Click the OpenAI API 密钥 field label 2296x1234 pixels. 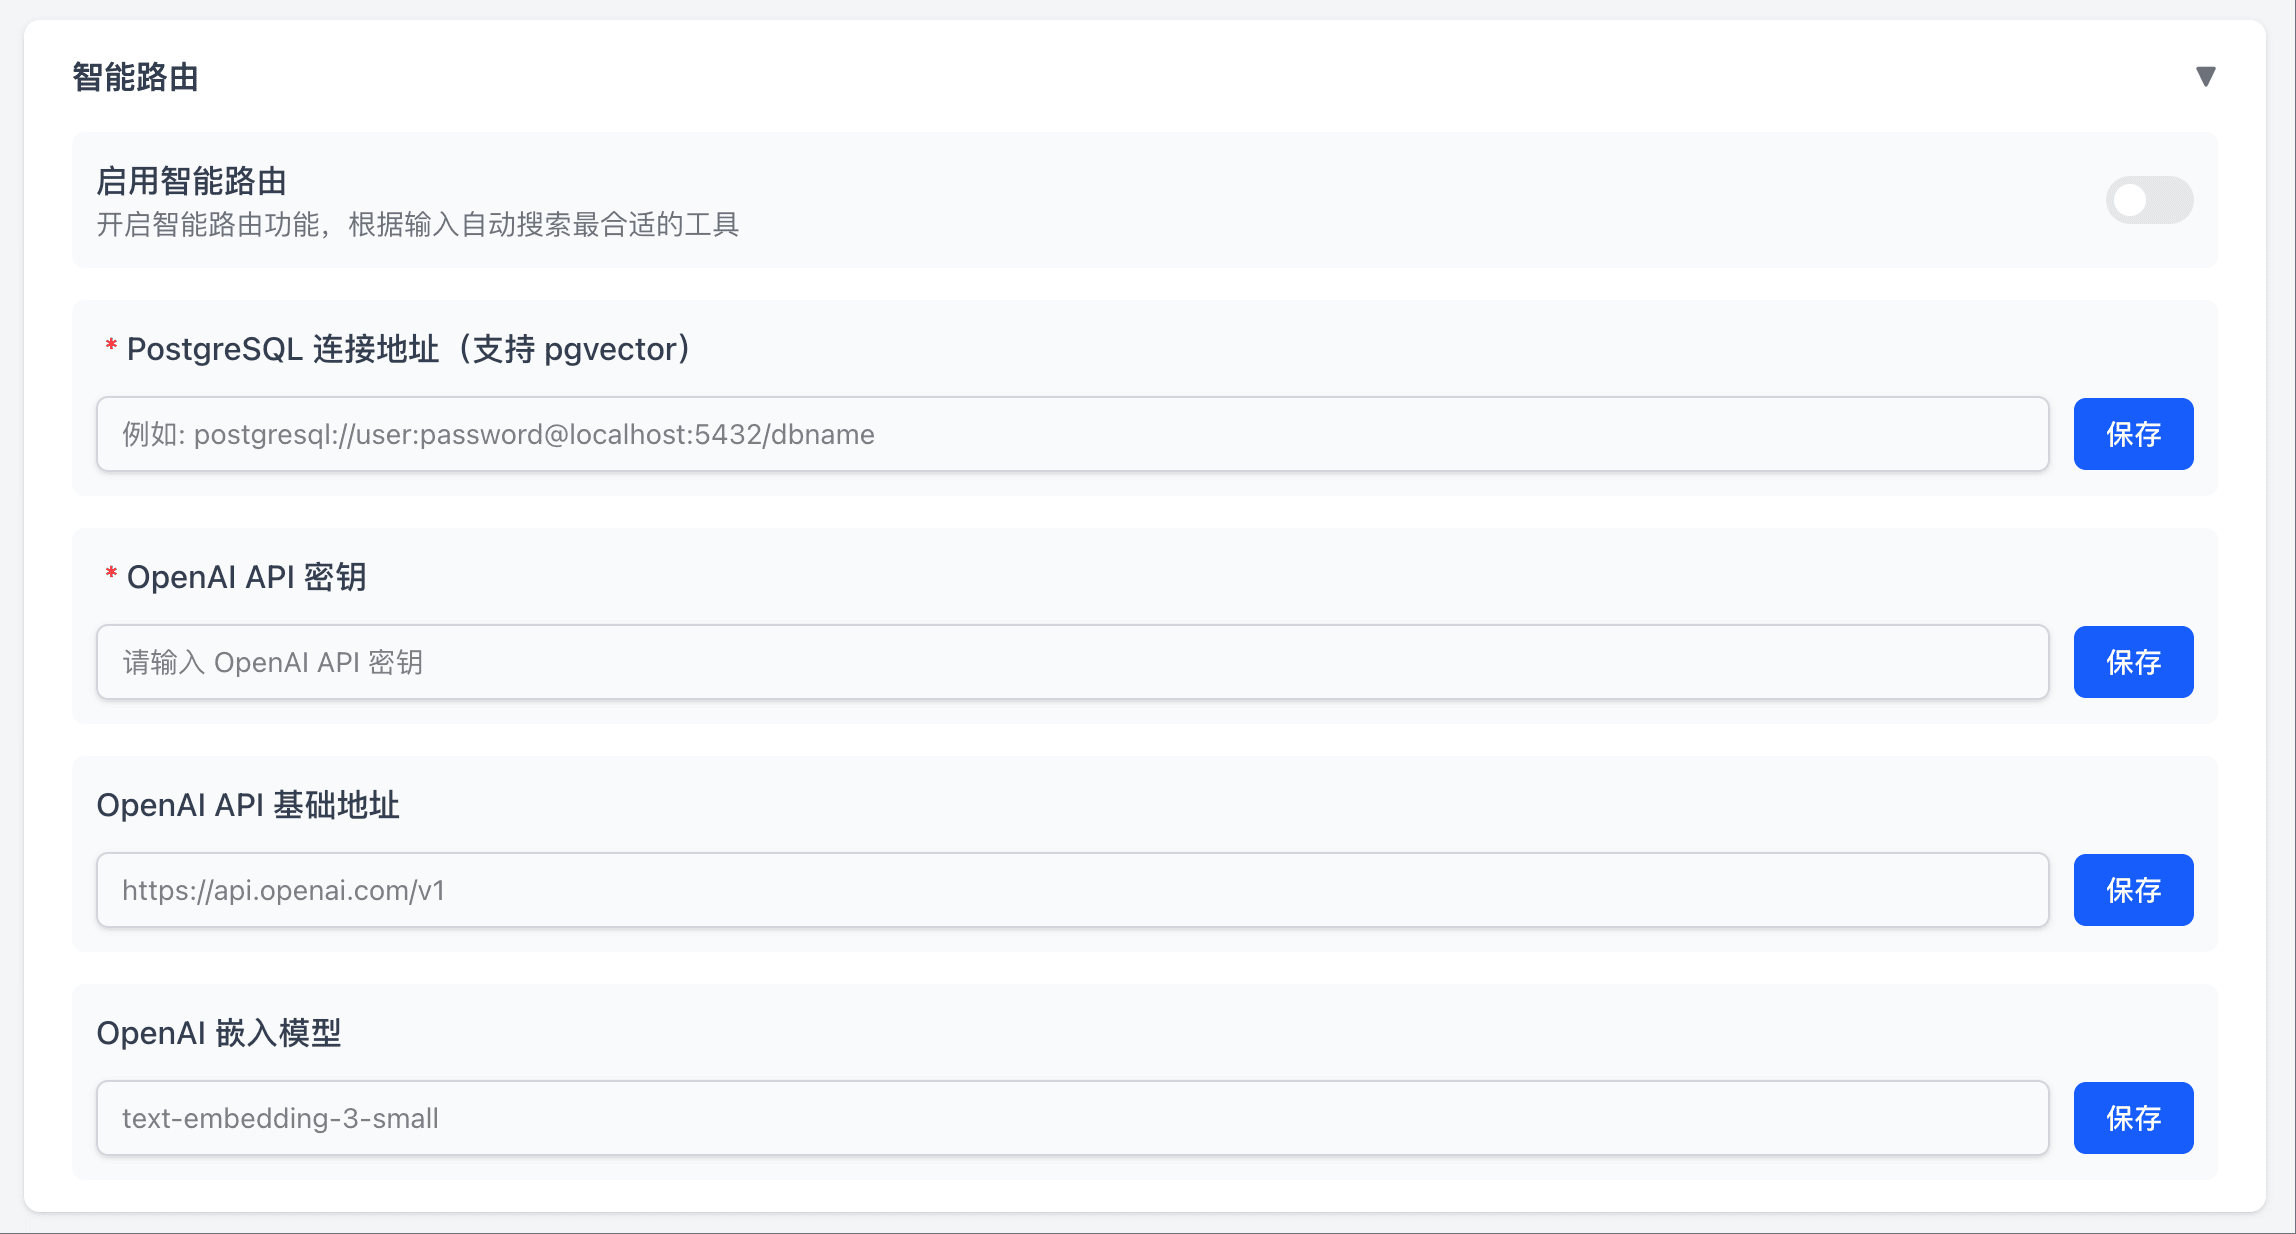click(x=246, y=577)
